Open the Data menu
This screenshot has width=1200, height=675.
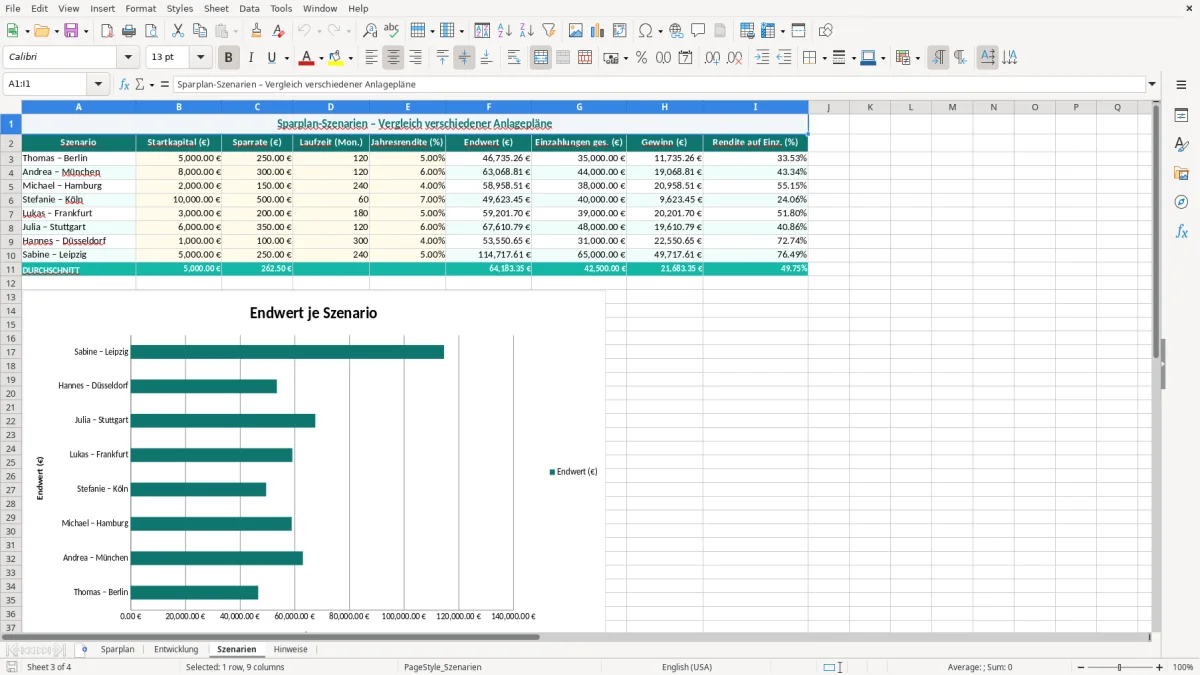pyautogui.click(x=250, y=8)
